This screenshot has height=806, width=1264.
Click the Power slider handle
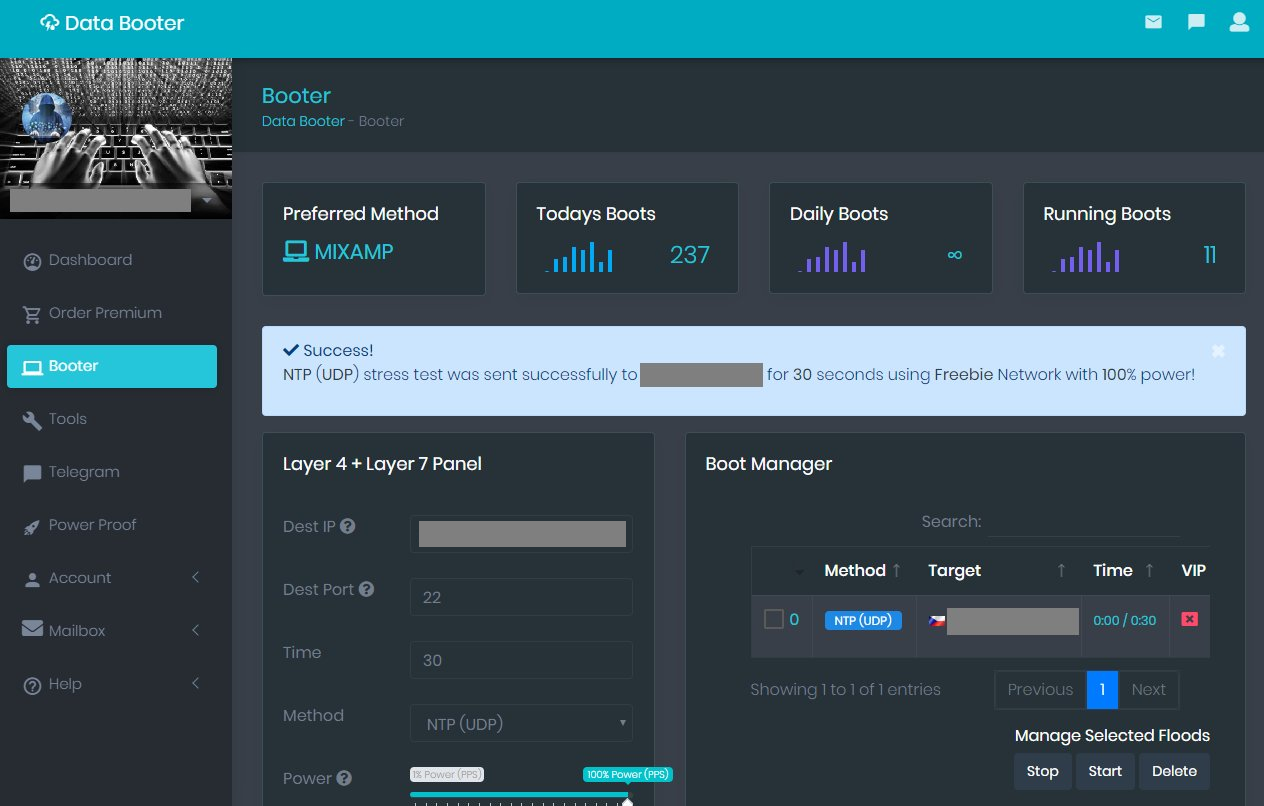(627, 801)
